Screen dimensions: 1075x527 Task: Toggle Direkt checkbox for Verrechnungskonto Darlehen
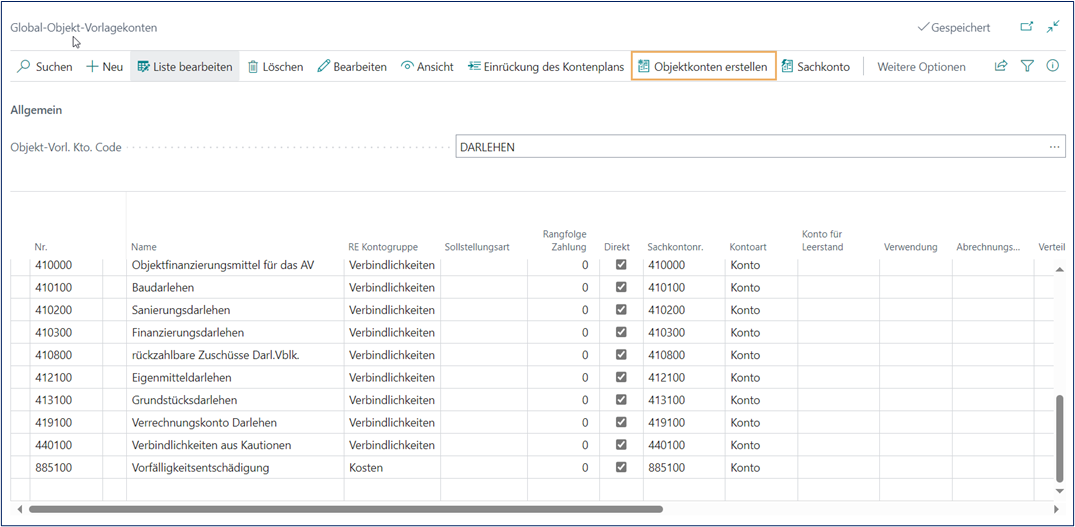[621, 422]
